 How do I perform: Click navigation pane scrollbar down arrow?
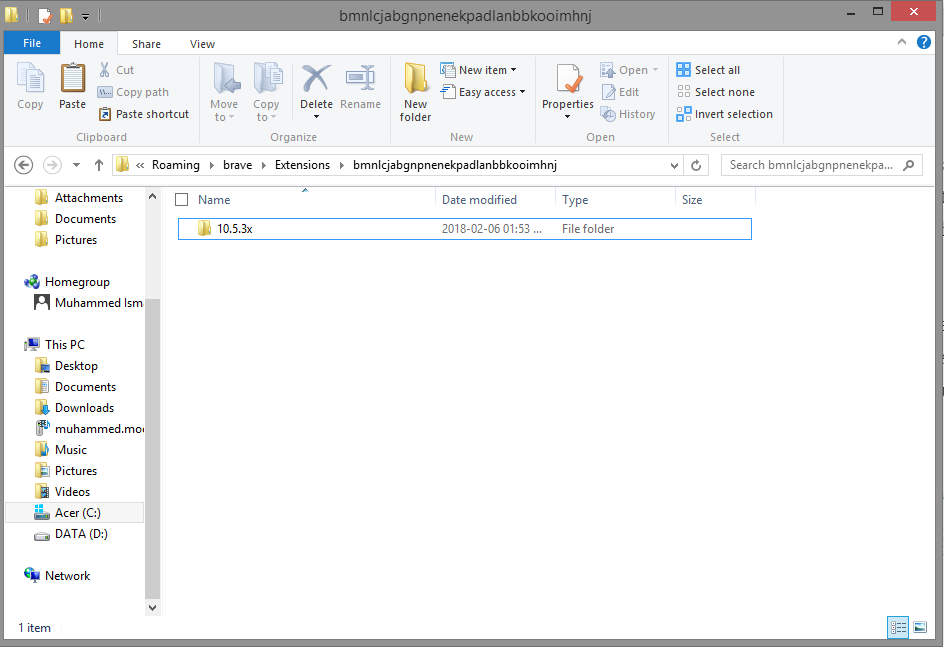(152, 608)
